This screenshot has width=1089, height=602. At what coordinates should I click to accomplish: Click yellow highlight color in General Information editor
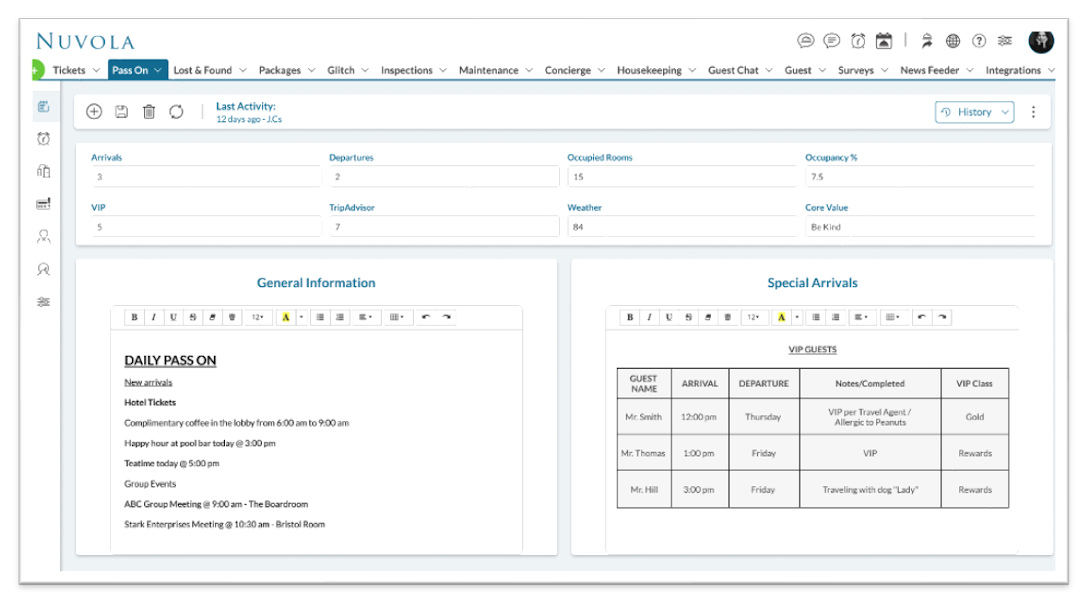pyautogui.click(x=285, y=317)
